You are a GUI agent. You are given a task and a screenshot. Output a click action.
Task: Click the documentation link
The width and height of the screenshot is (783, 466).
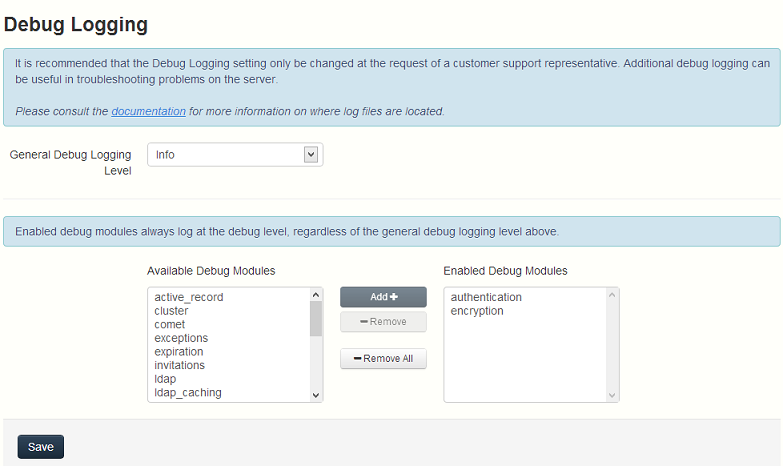coord(148,111)
